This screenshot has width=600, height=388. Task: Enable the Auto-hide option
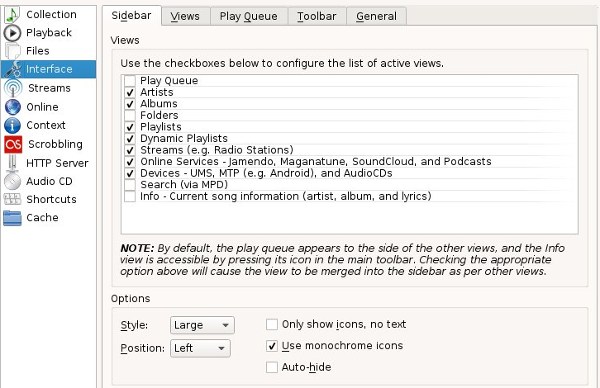click(272, 367)
